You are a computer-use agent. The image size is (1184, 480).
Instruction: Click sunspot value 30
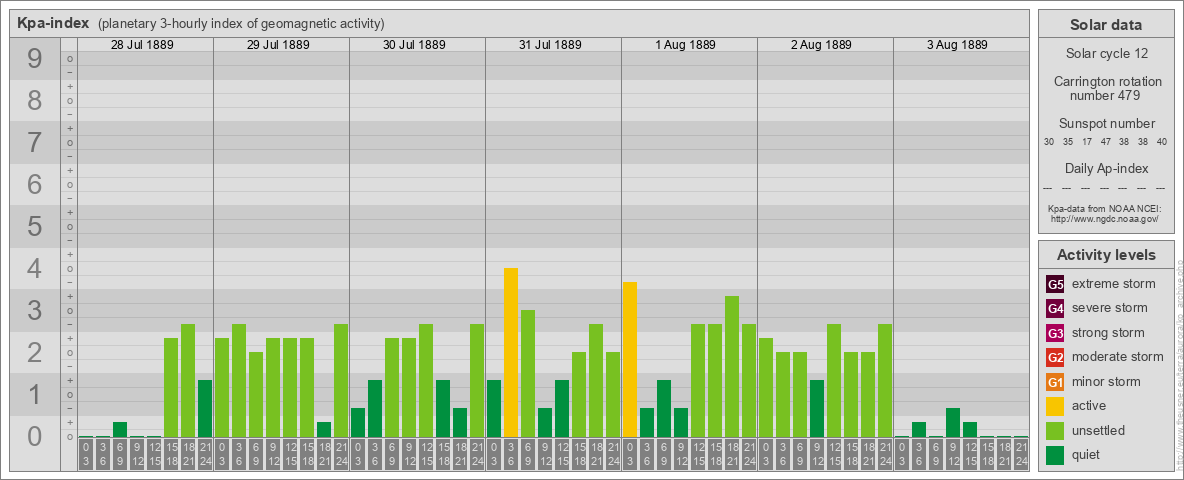coord(1049,142)
